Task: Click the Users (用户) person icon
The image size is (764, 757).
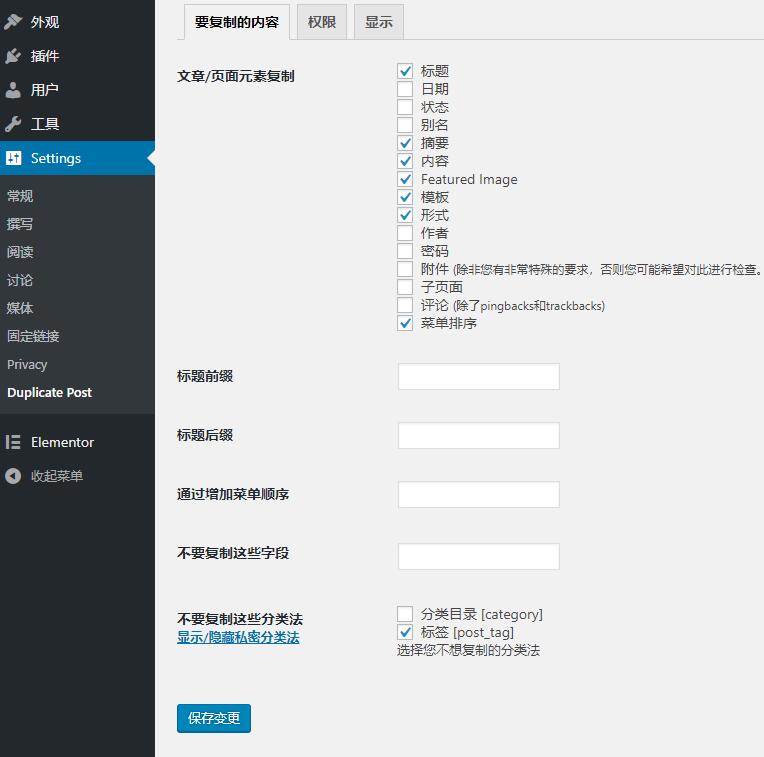Action: tap(13, 90)
